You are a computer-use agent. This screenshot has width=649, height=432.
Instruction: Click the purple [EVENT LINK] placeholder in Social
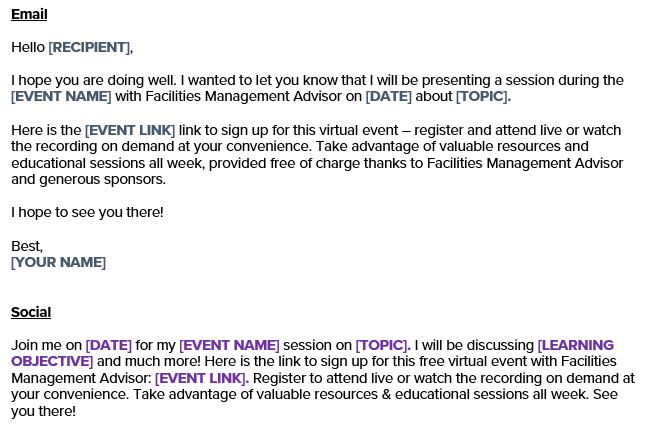[201, 378]
